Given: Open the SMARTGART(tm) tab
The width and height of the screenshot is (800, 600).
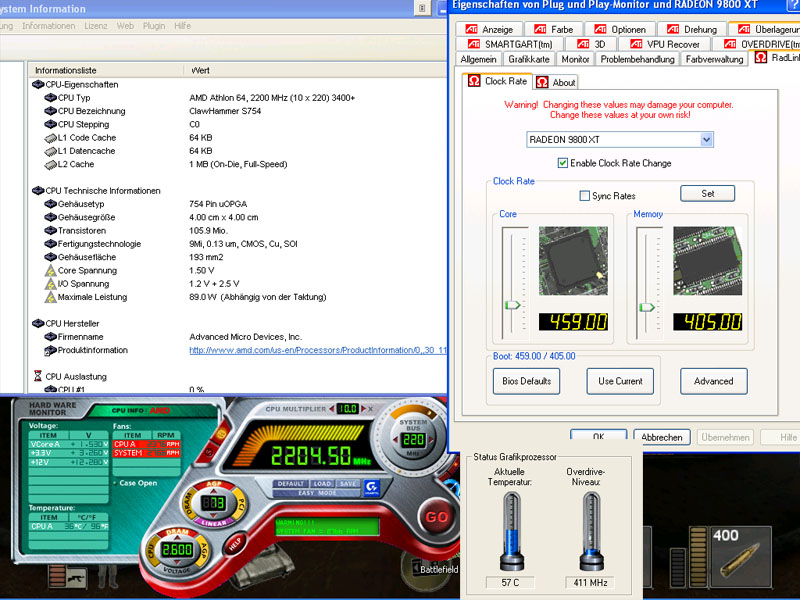Looking at the screenshot, I should 510,44.
